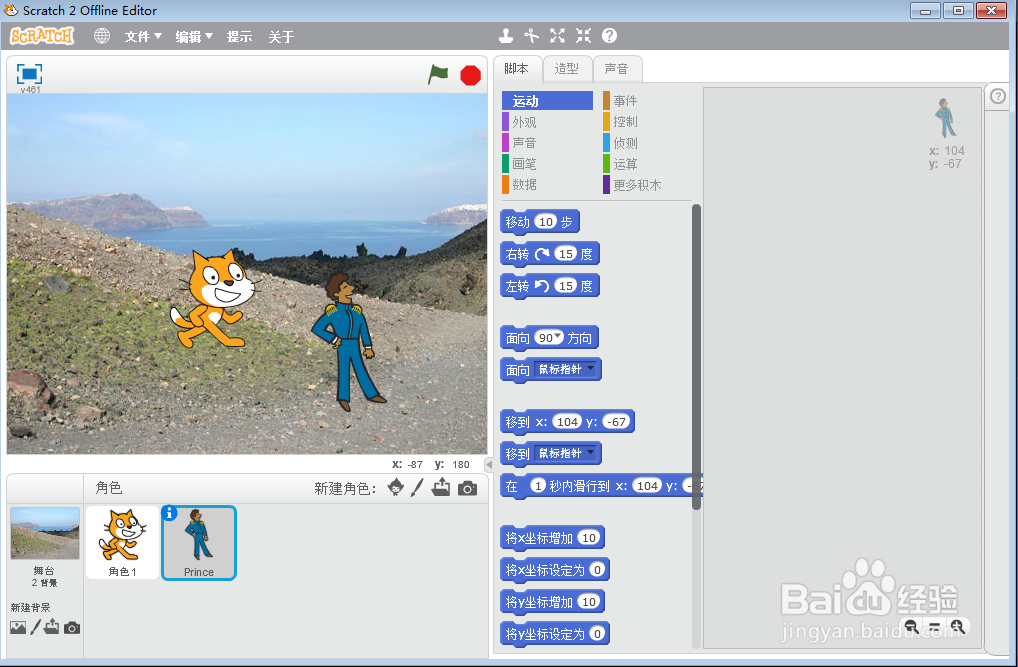This screenshot has height=667, width=1018.
Task: Select the shrink sprite tool
Action: (x=583, y=35)
